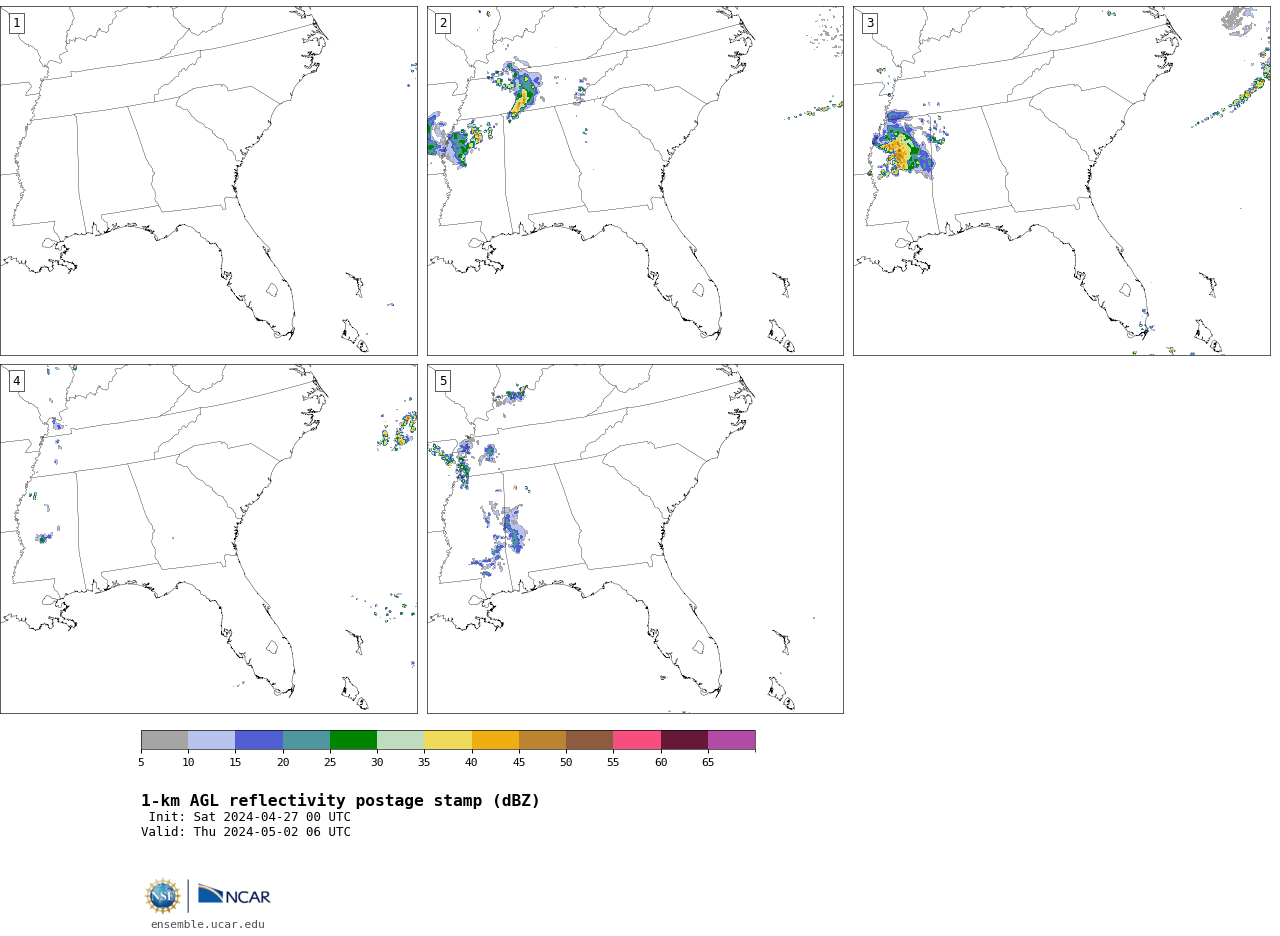Click the panel number label 1

16,23
